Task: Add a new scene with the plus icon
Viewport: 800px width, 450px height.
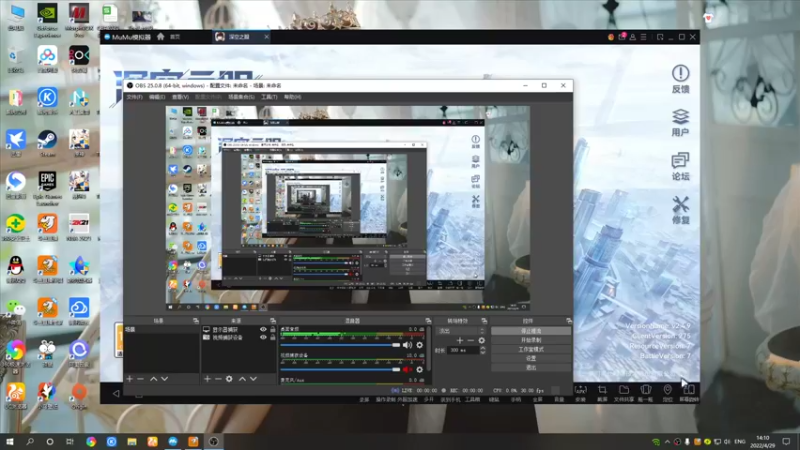Action: pos(130,379)
